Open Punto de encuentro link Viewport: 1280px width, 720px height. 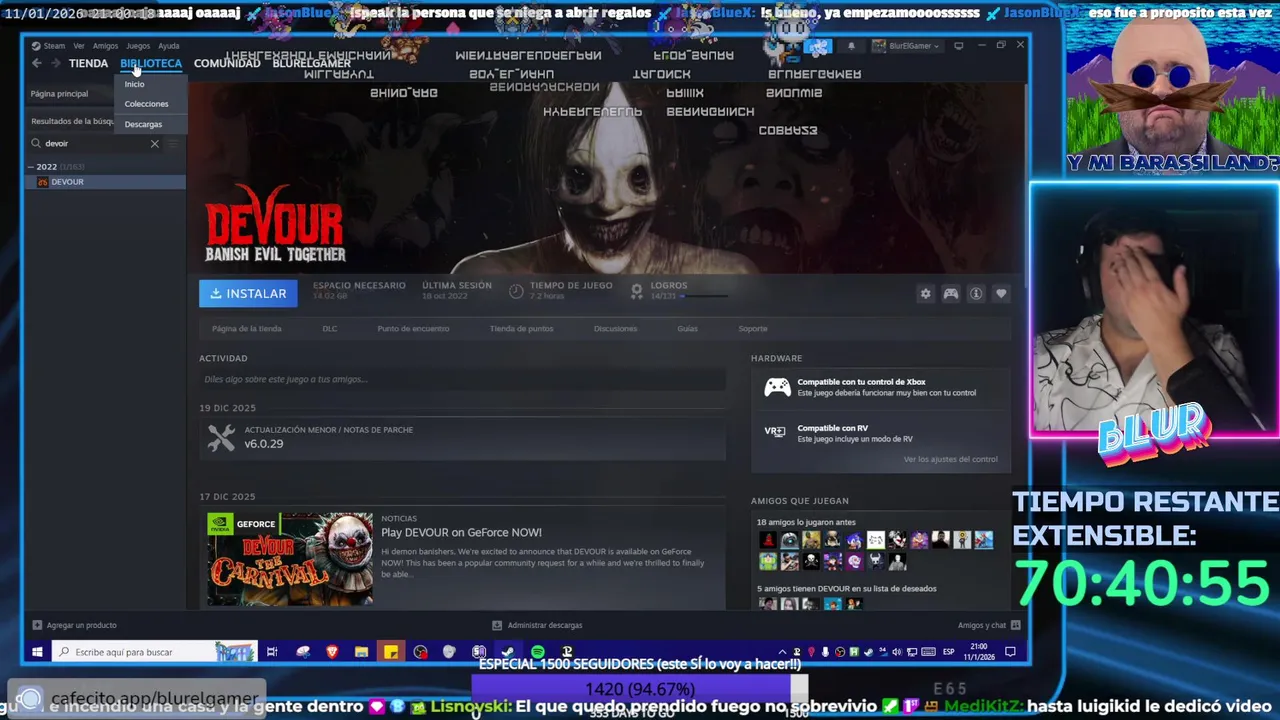click(x=413, y=328)
